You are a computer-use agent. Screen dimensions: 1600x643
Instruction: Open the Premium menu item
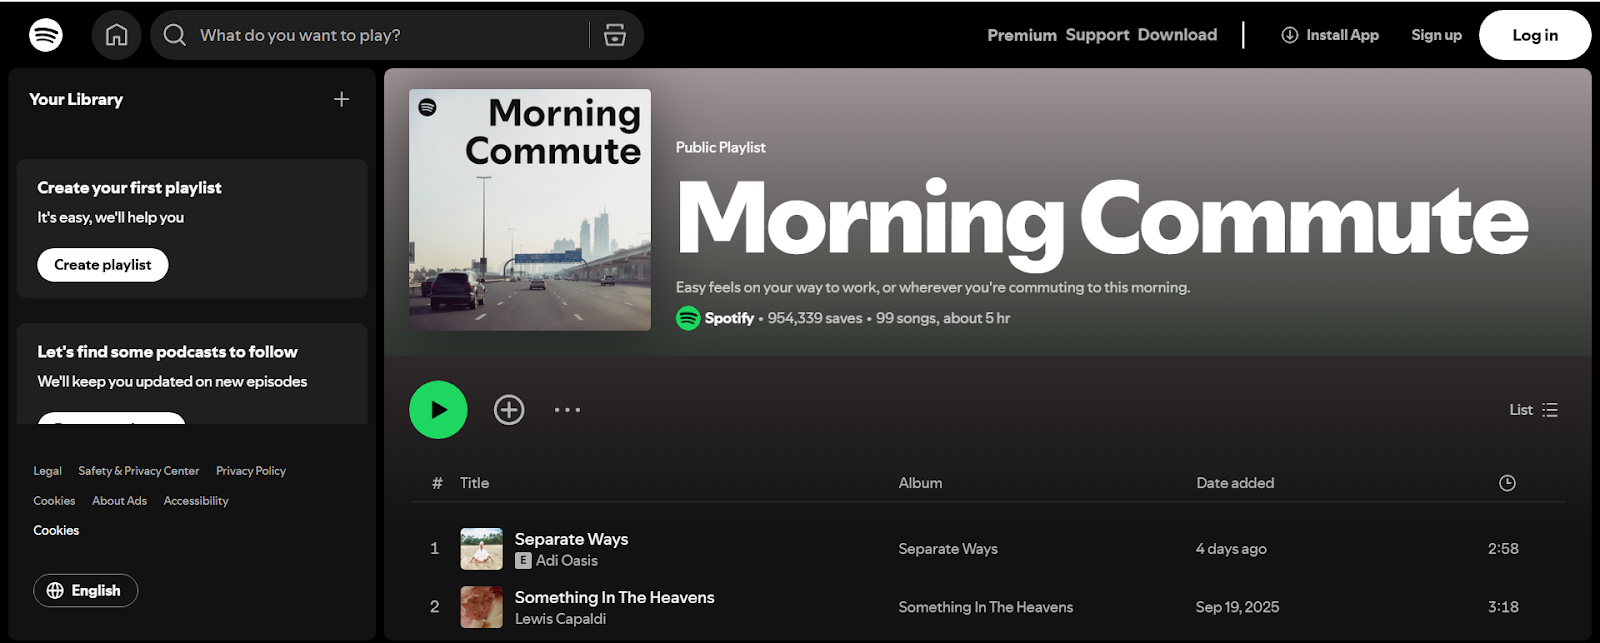1021,35
